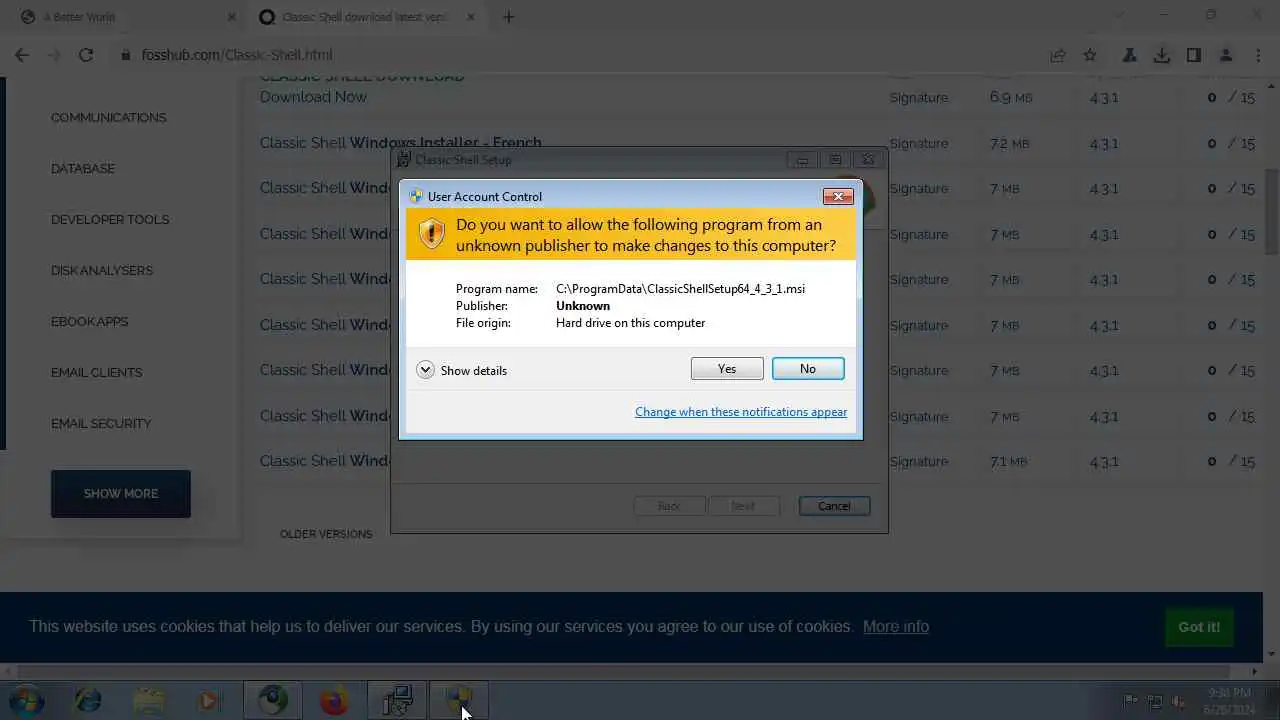Screen dimensions: 1280x720
Task: Expand Show details in UAC dialog
Action: (462, 370)
